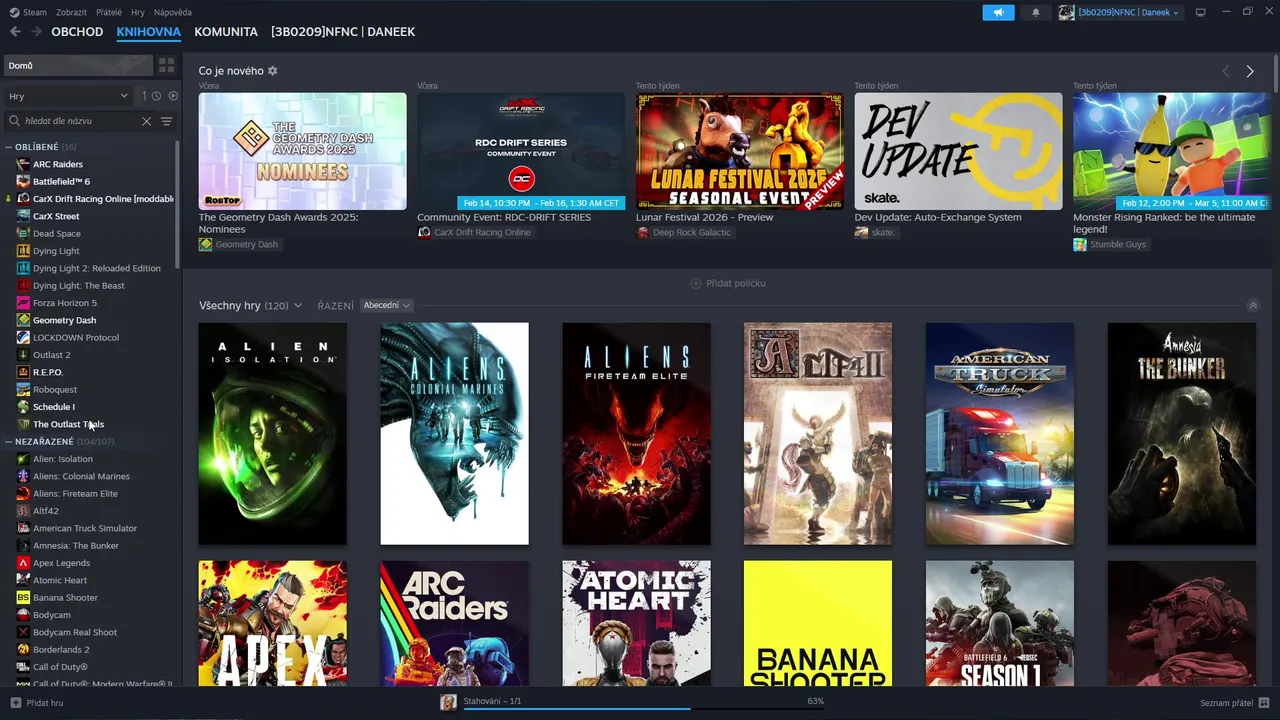Screen dimensions: 1280x720
Task: Open the Zobrazit menu
Action: pyautogui.click(x=71, y=12)
